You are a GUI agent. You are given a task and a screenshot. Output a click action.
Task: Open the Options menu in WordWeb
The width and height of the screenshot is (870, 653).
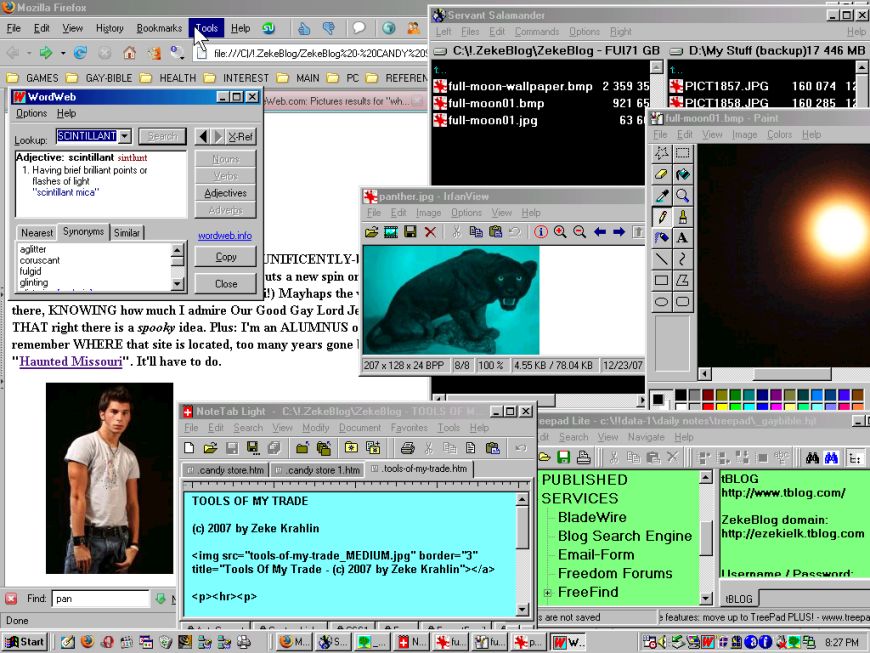[32, 113]
